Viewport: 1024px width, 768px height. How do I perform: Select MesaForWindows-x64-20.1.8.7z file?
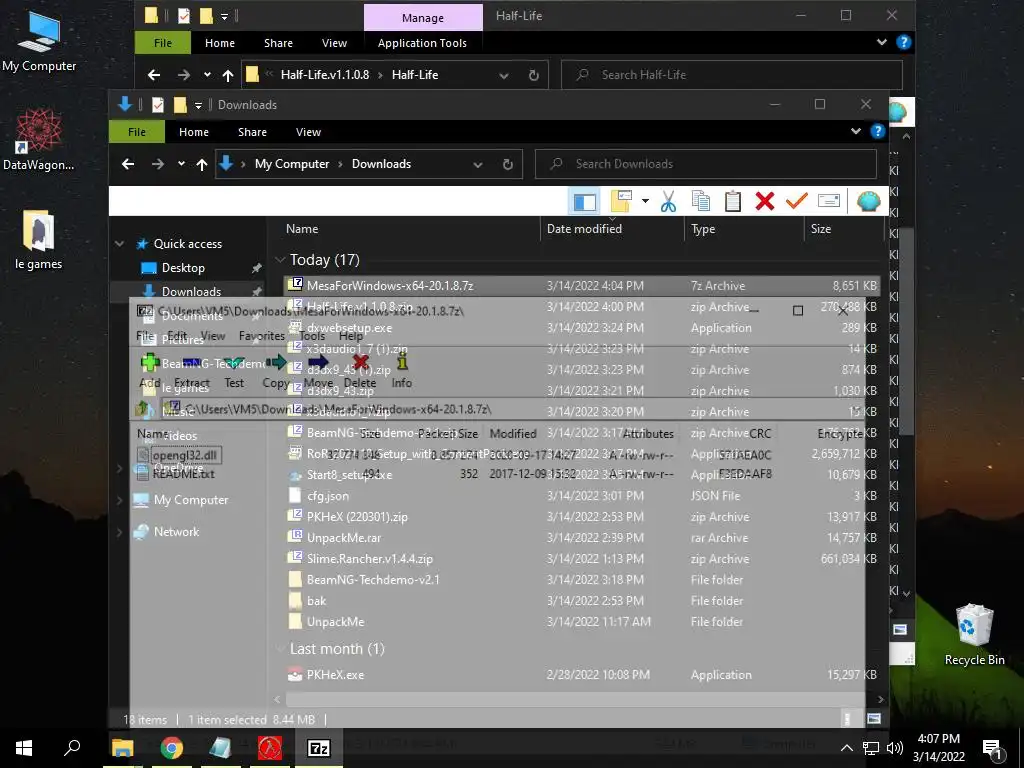581,285
